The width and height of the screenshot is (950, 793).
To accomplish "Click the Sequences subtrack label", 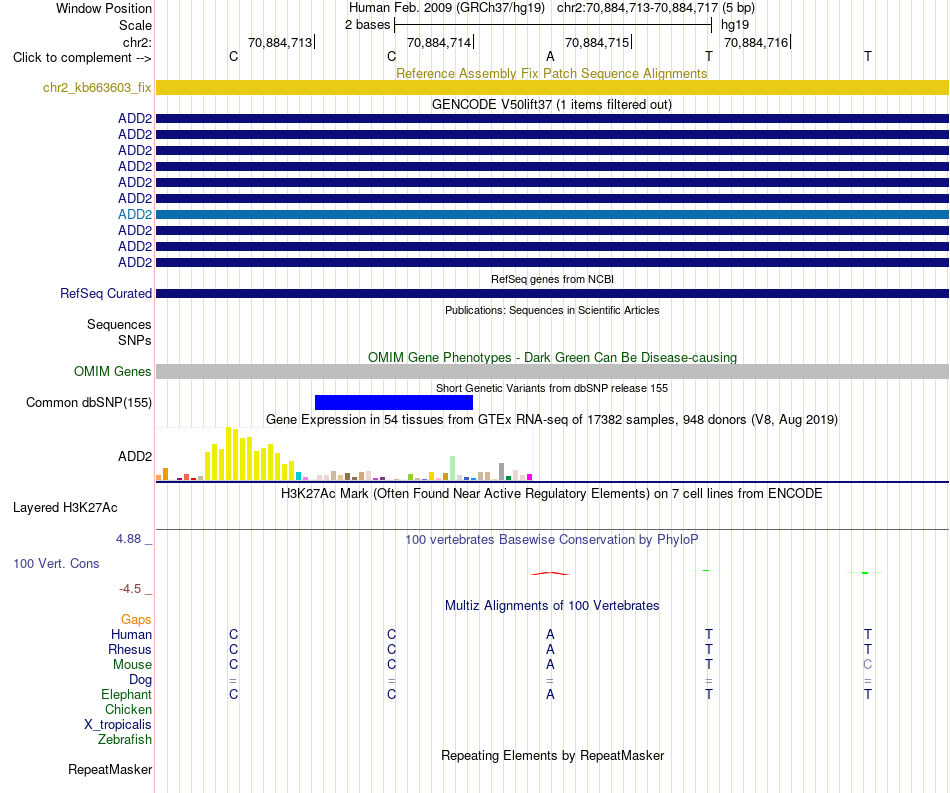I will point(119,324).
